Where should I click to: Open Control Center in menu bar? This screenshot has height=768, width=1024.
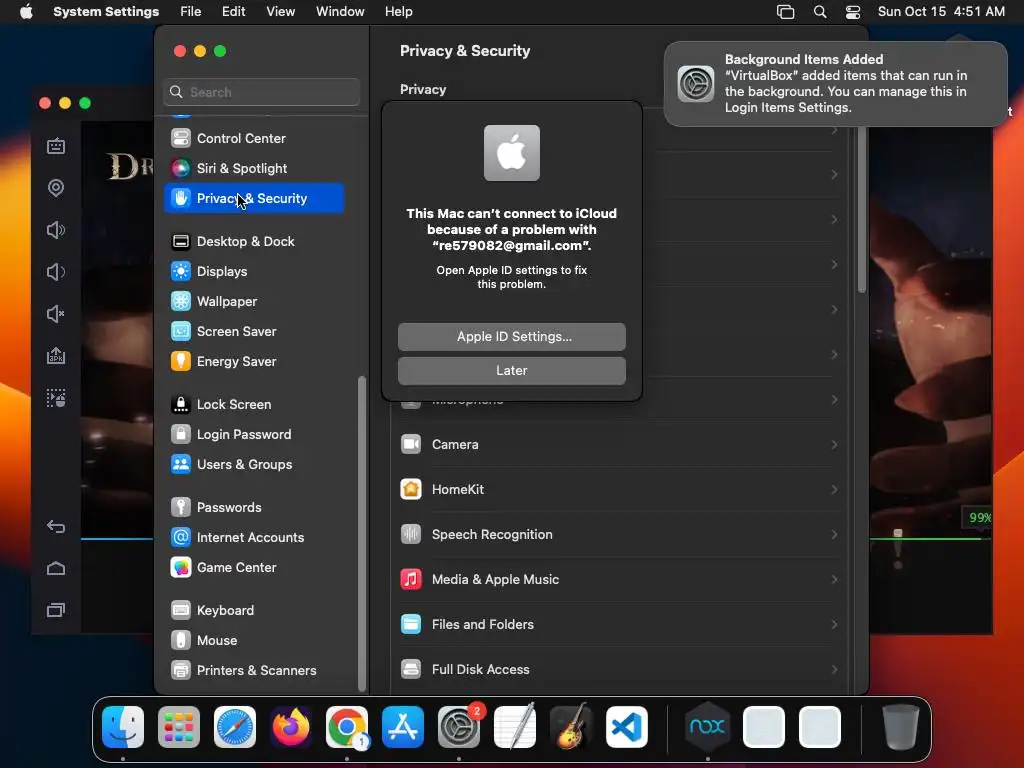click(x=853, y=12)
